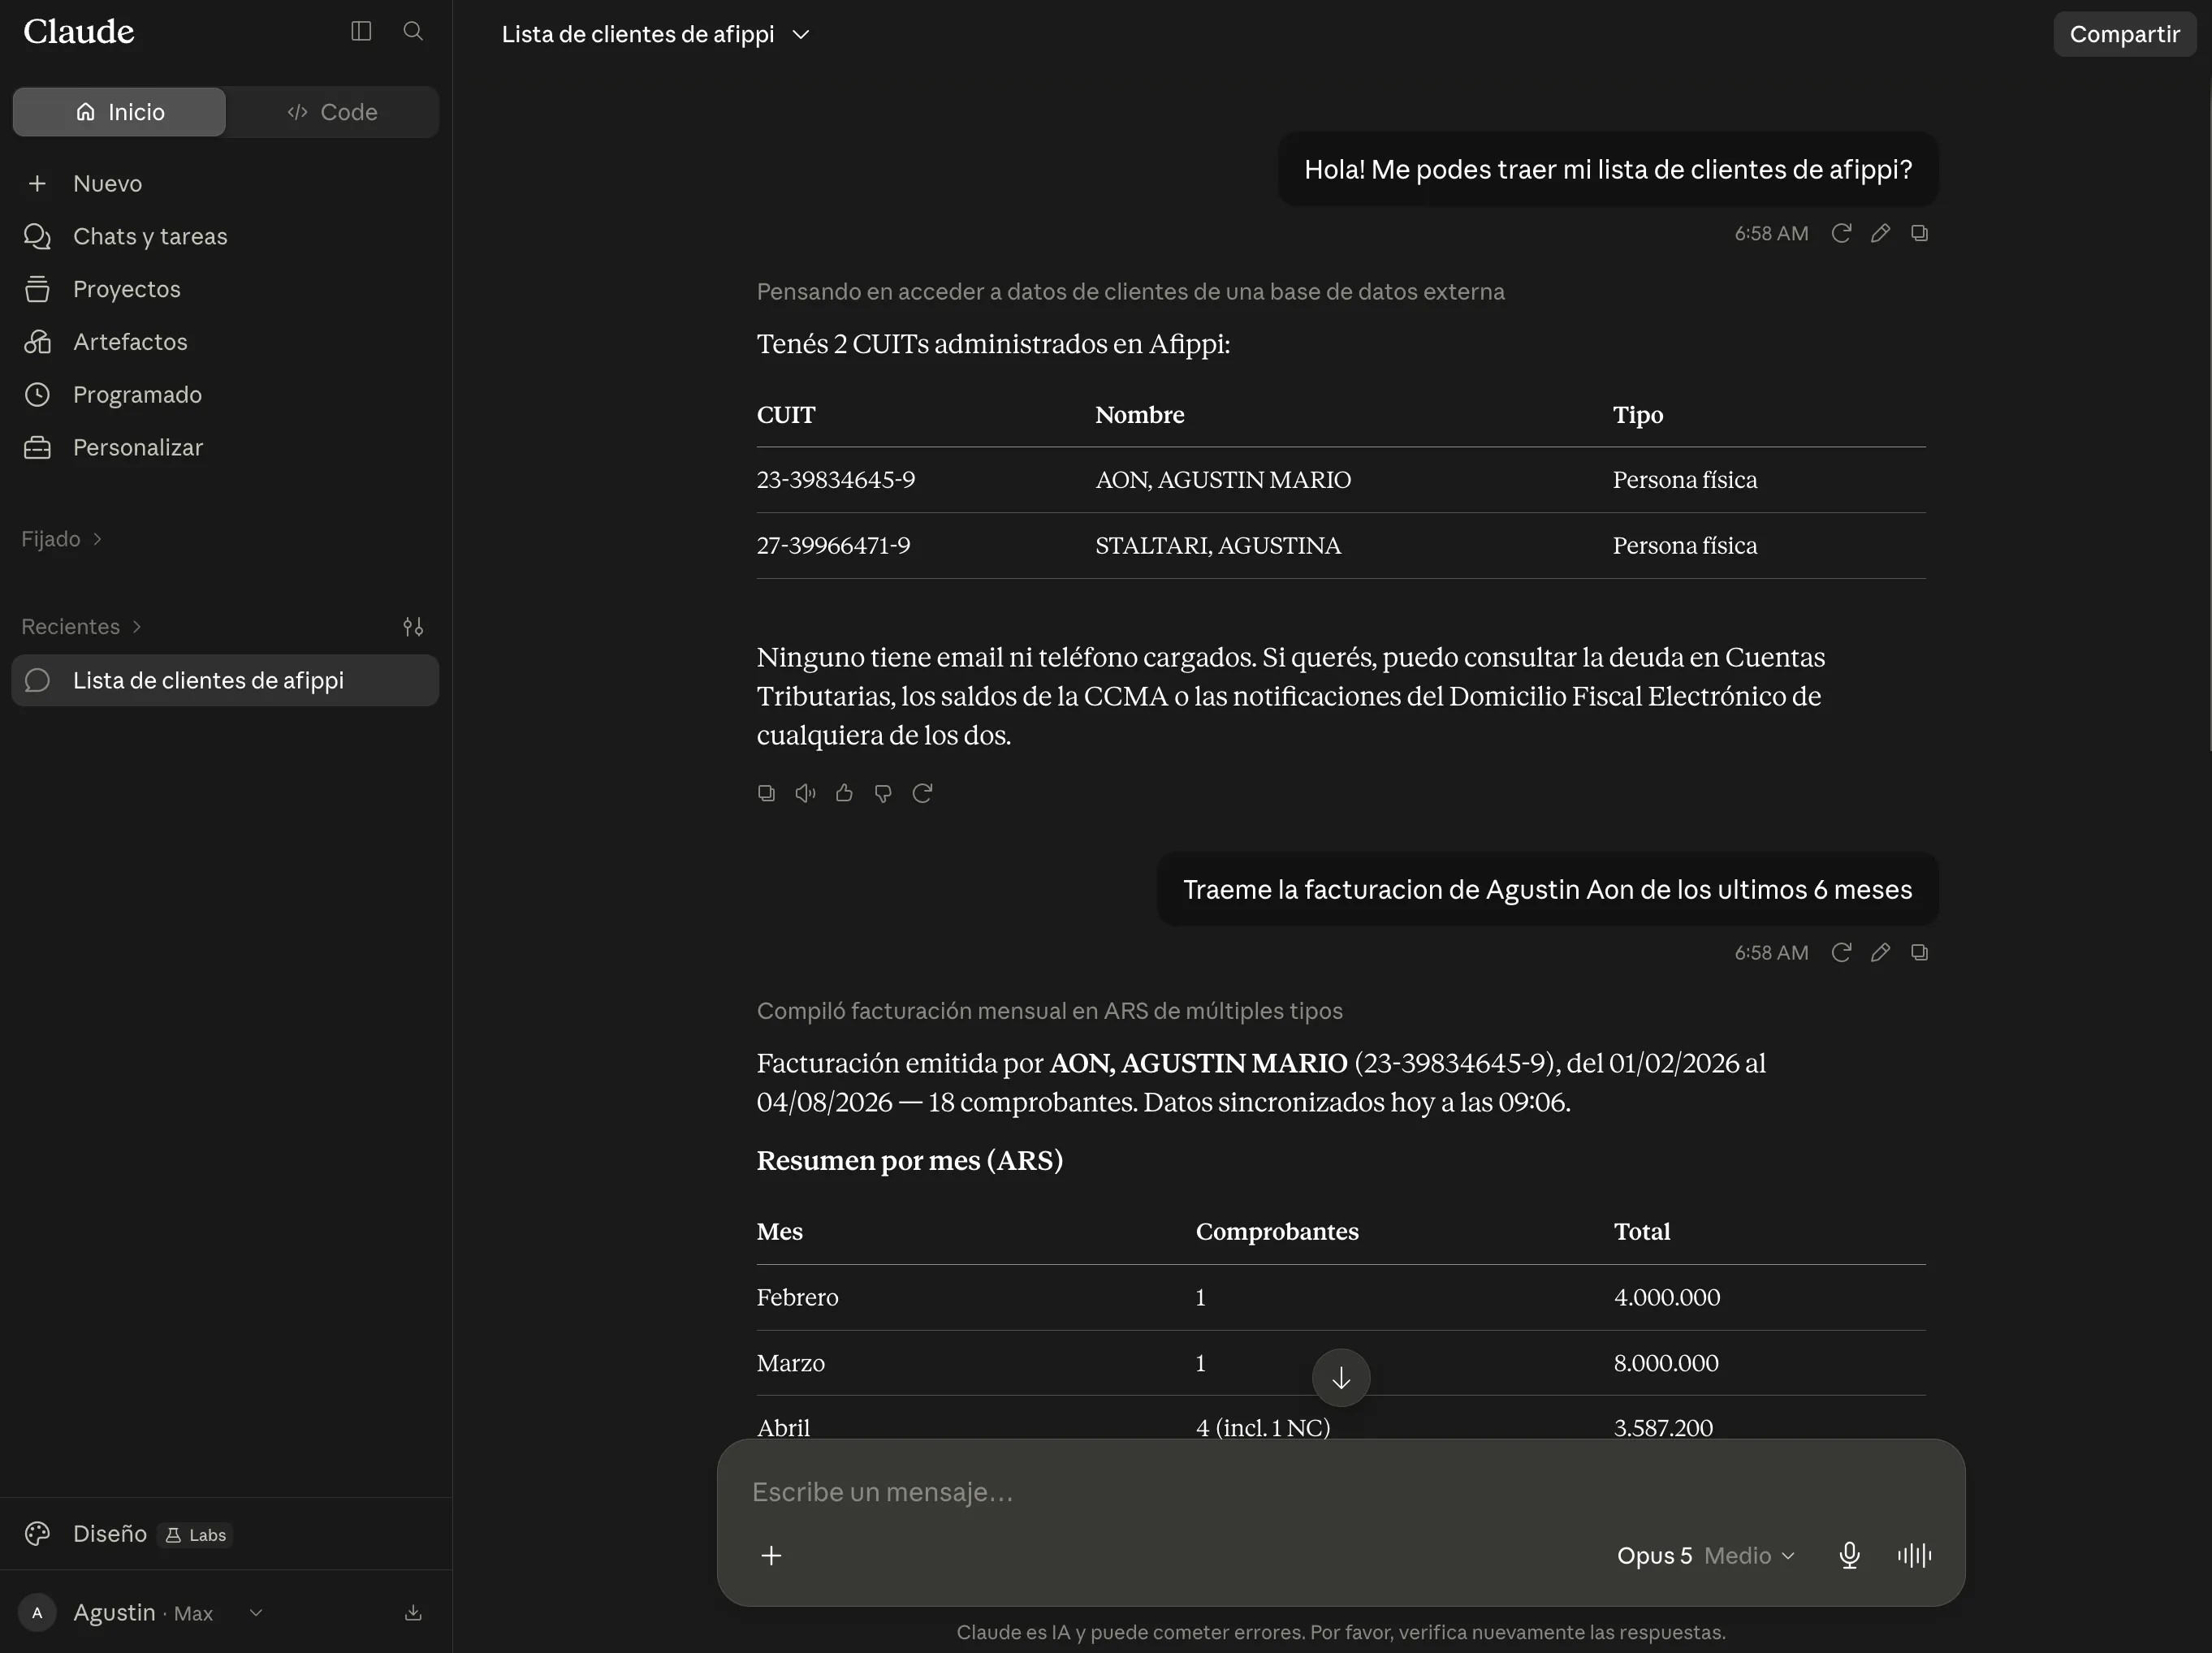Click the Nombre column header
This screenshot has width=2212, height=1653.
(x=1139, y=415)
